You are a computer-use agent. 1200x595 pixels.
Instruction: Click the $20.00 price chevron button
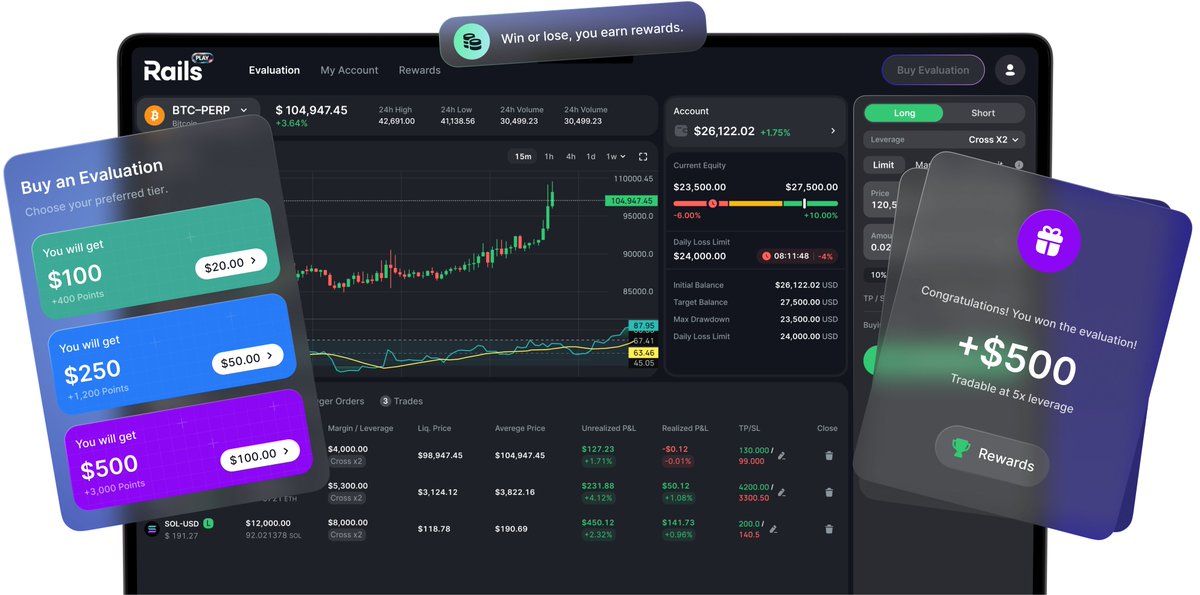click(x=230, y=264)
